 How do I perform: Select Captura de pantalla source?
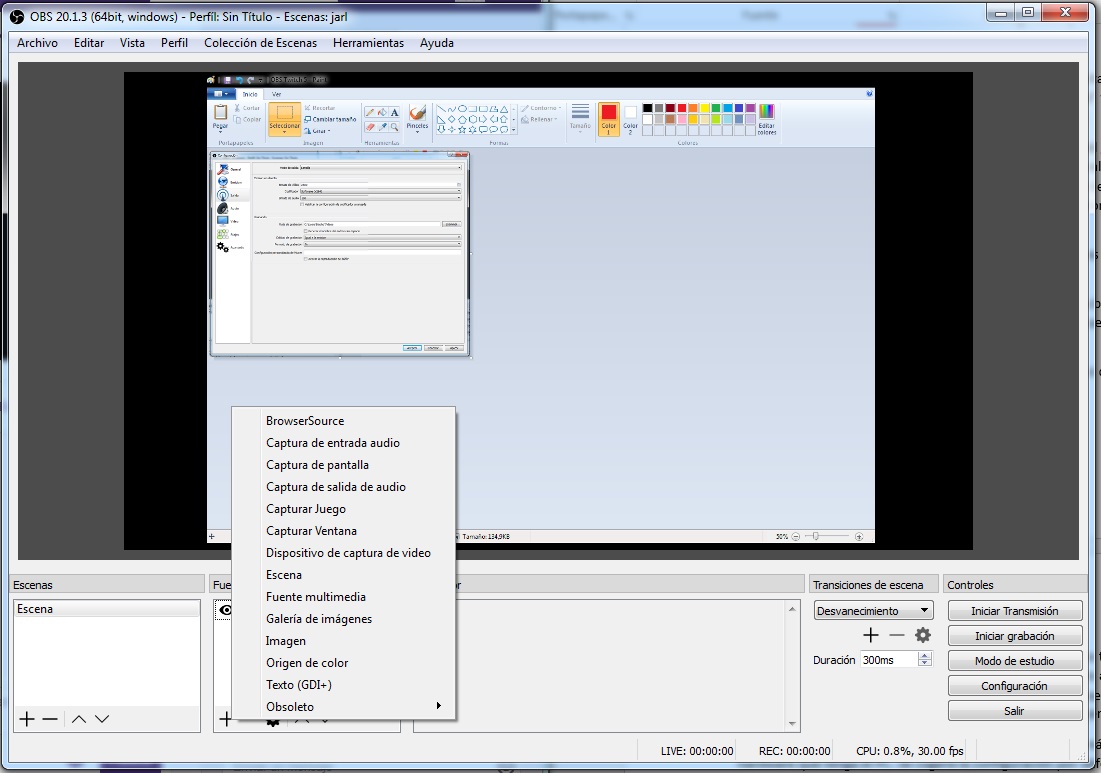(x=344, y=465)
